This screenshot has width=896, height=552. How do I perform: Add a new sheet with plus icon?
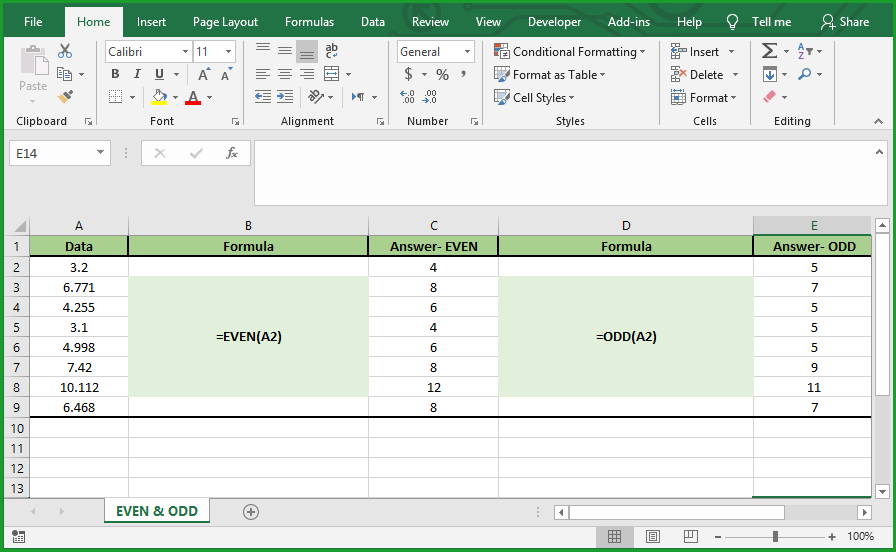click(251, 511)
